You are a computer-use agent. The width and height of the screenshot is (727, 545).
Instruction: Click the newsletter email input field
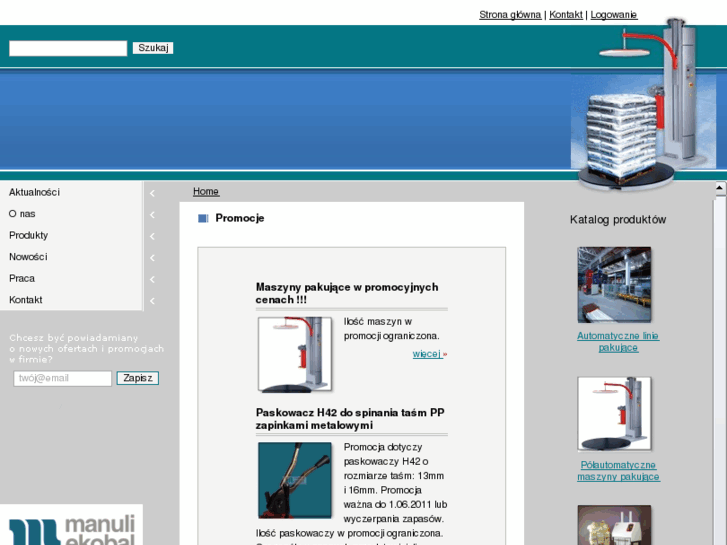pos(63,378)
